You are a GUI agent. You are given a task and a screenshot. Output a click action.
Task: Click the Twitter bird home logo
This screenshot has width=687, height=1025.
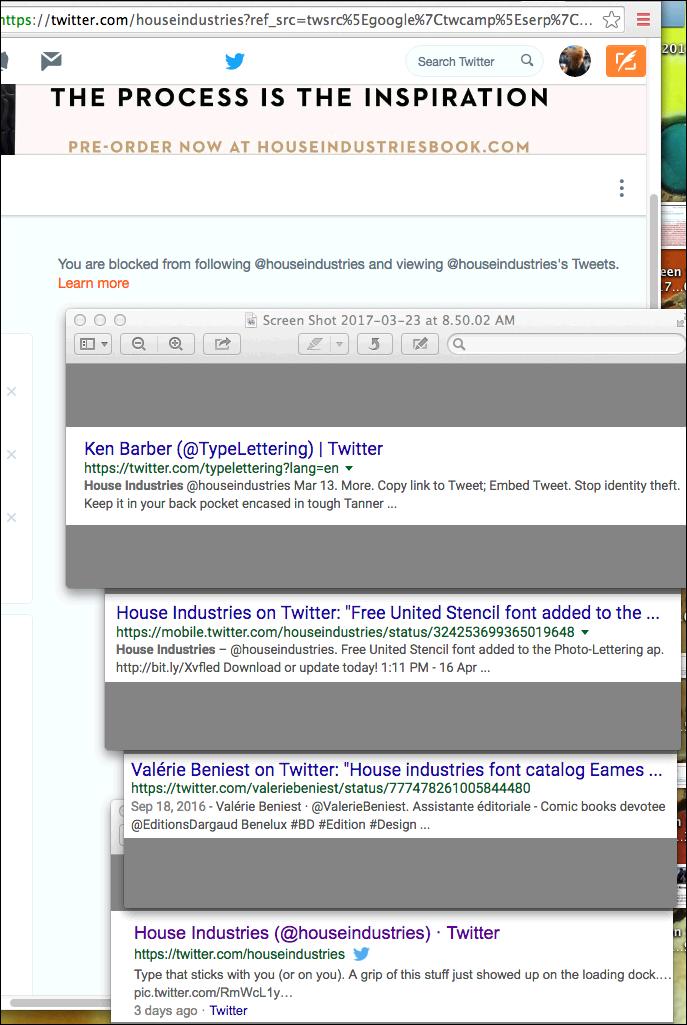click(x=235, y=61)
